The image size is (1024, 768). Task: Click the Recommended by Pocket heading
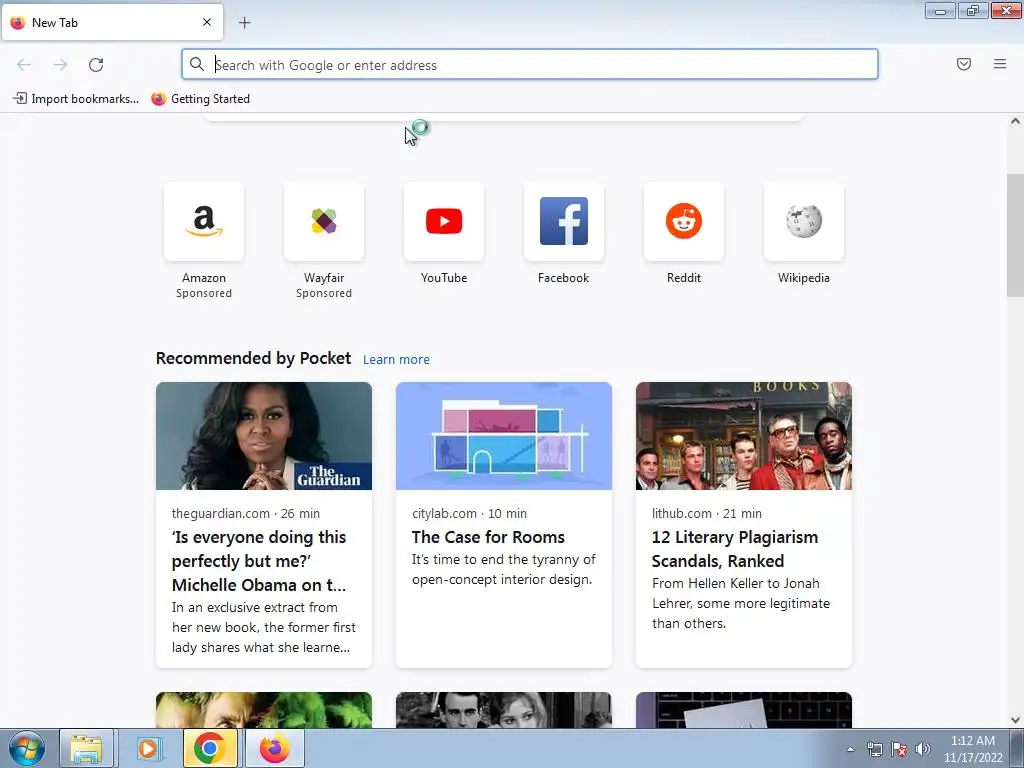coord(253,358)
